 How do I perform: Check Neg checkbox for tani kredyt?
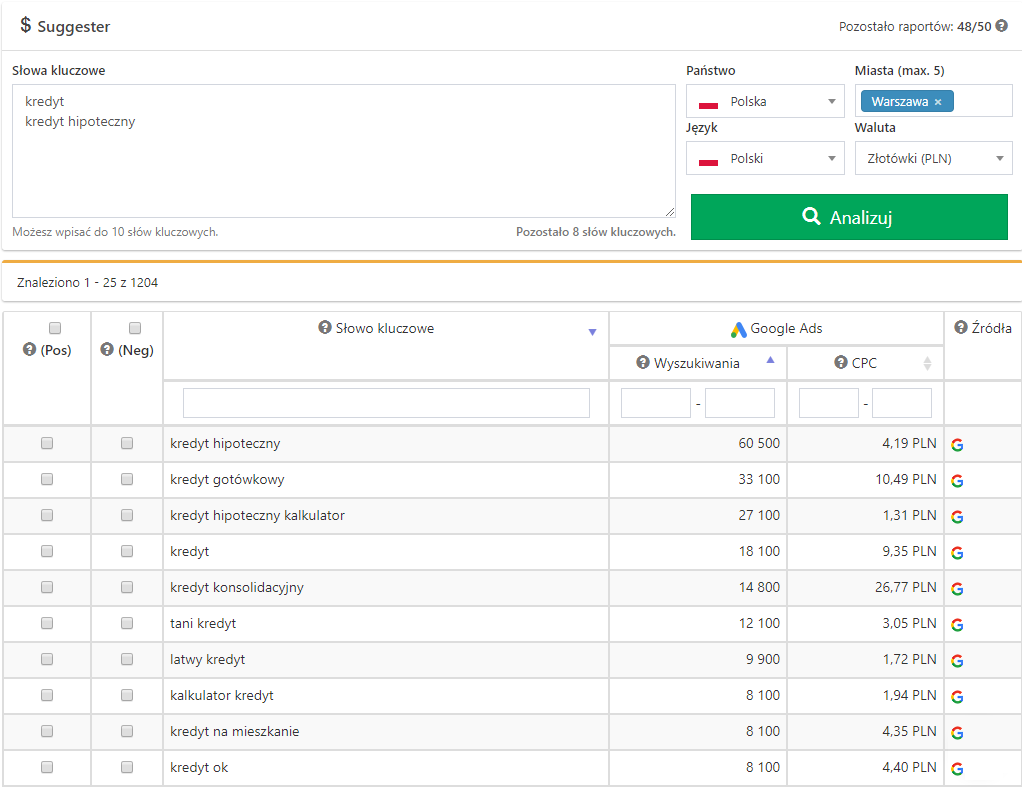point(127,623)
